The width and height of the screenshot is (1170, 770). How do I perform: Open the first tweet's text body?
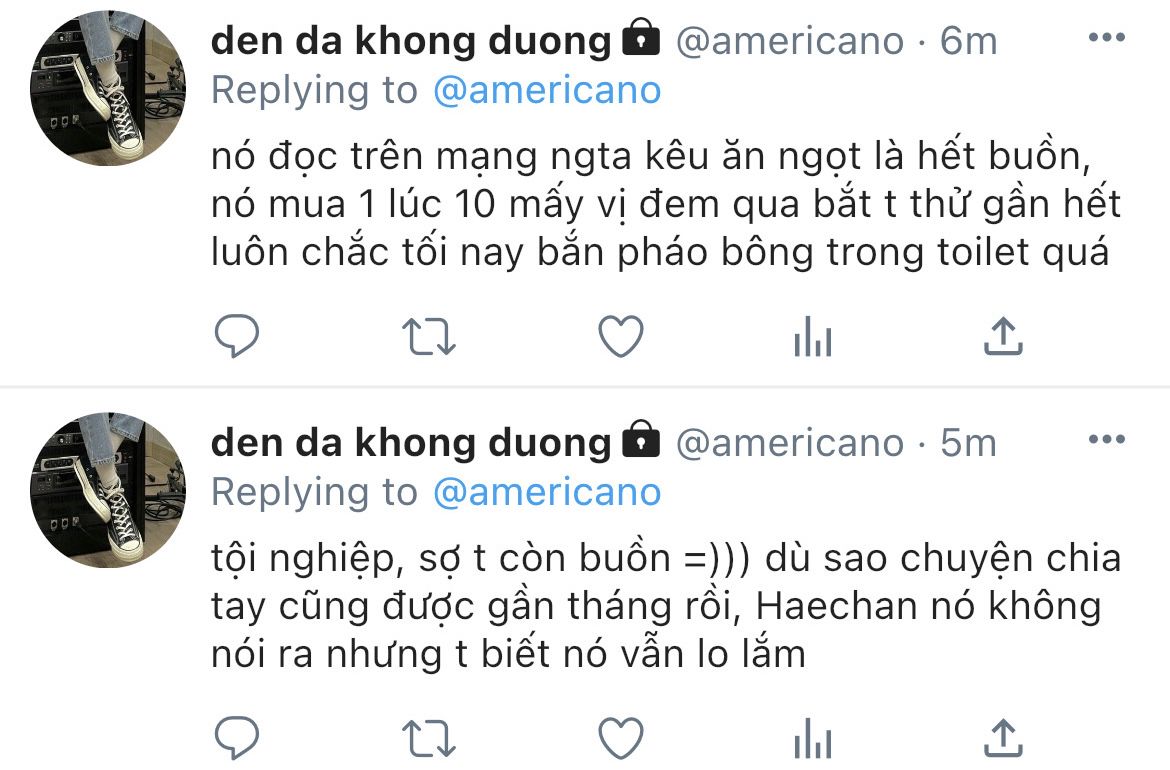click(666, 204)
